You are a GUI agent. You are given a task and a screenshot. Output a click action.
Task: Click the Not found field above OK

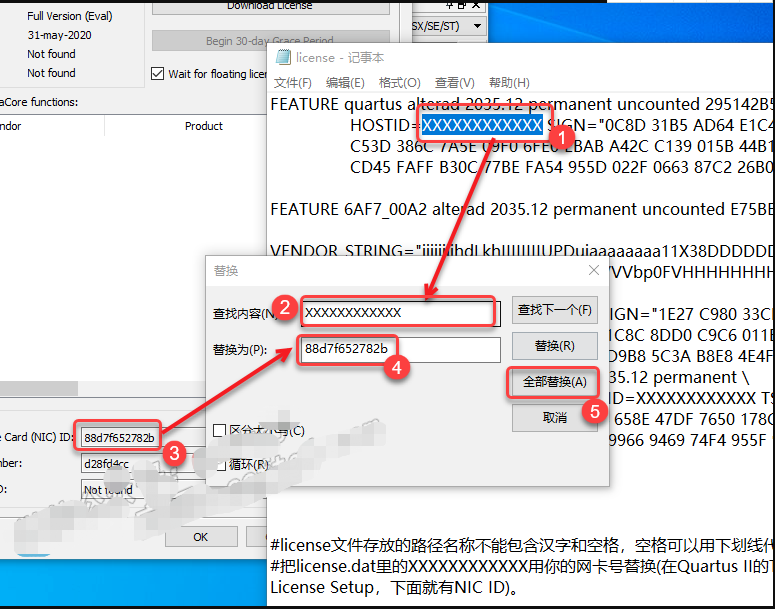pos(143,489)
